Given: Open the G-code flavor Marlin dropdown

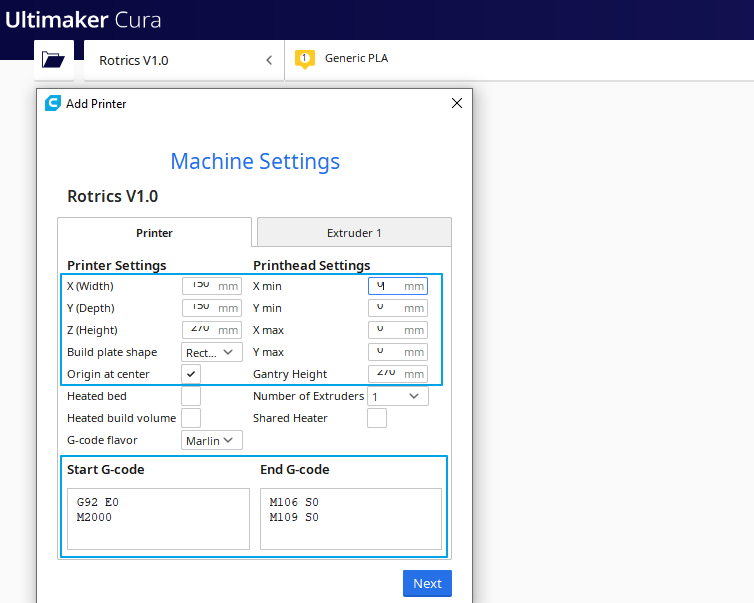Looking at the screenshot, I should (212, 440).
